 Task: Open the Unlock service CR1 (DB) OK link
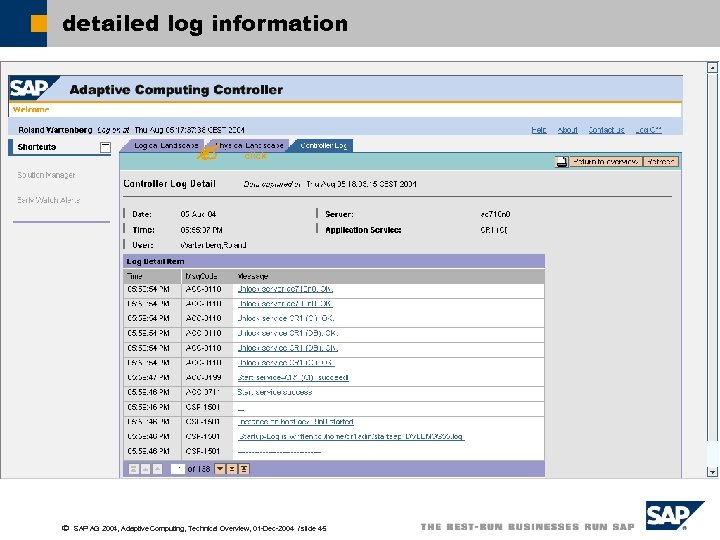tap(288, 348)
